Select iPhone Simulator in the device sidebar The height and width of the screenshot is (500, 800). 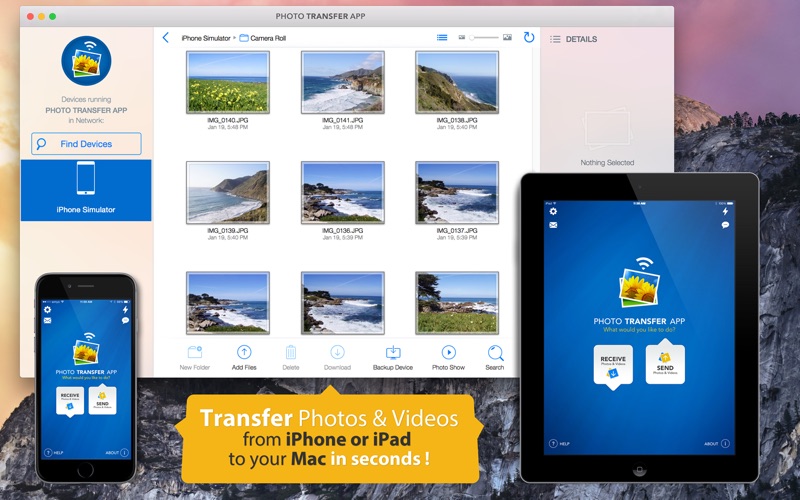85,190
